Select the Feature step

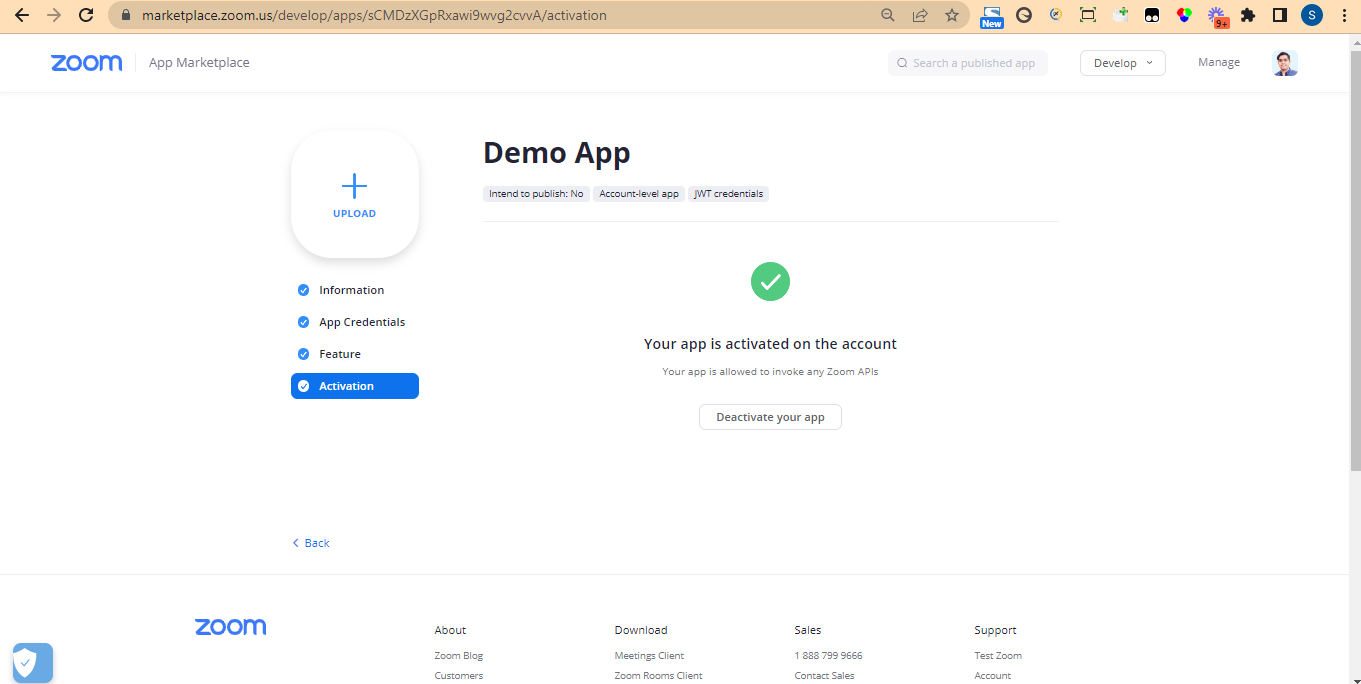pos(339,354)
